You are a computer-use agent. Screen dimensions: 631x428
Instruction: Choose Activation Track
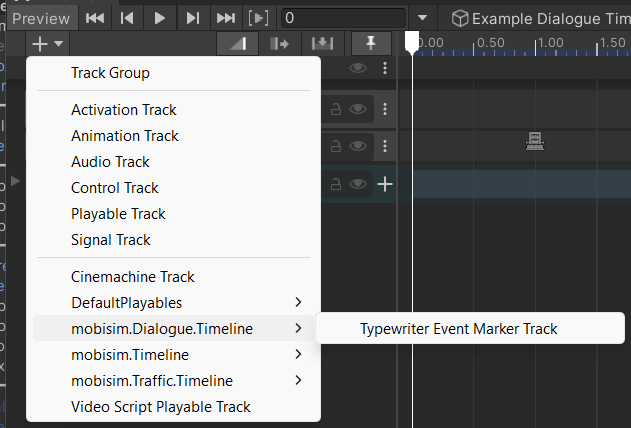click(x=173, y=110)
